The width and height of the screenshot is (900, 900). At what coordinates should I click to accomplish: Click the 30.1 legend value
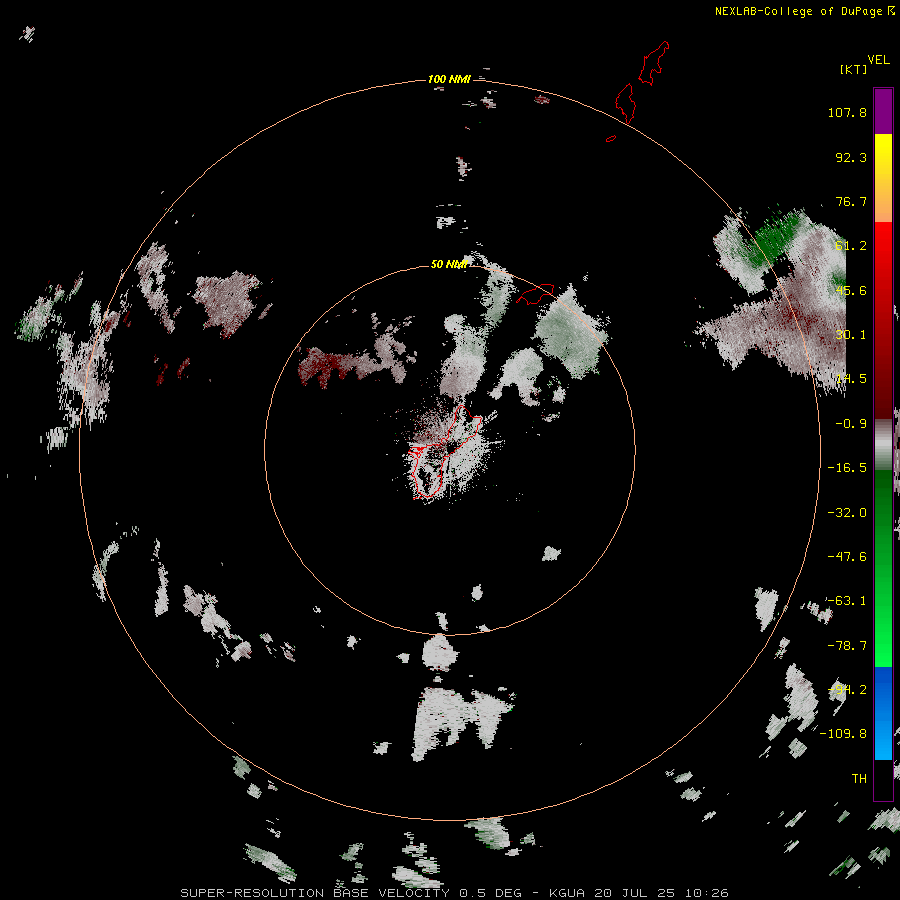pos(851,335)
